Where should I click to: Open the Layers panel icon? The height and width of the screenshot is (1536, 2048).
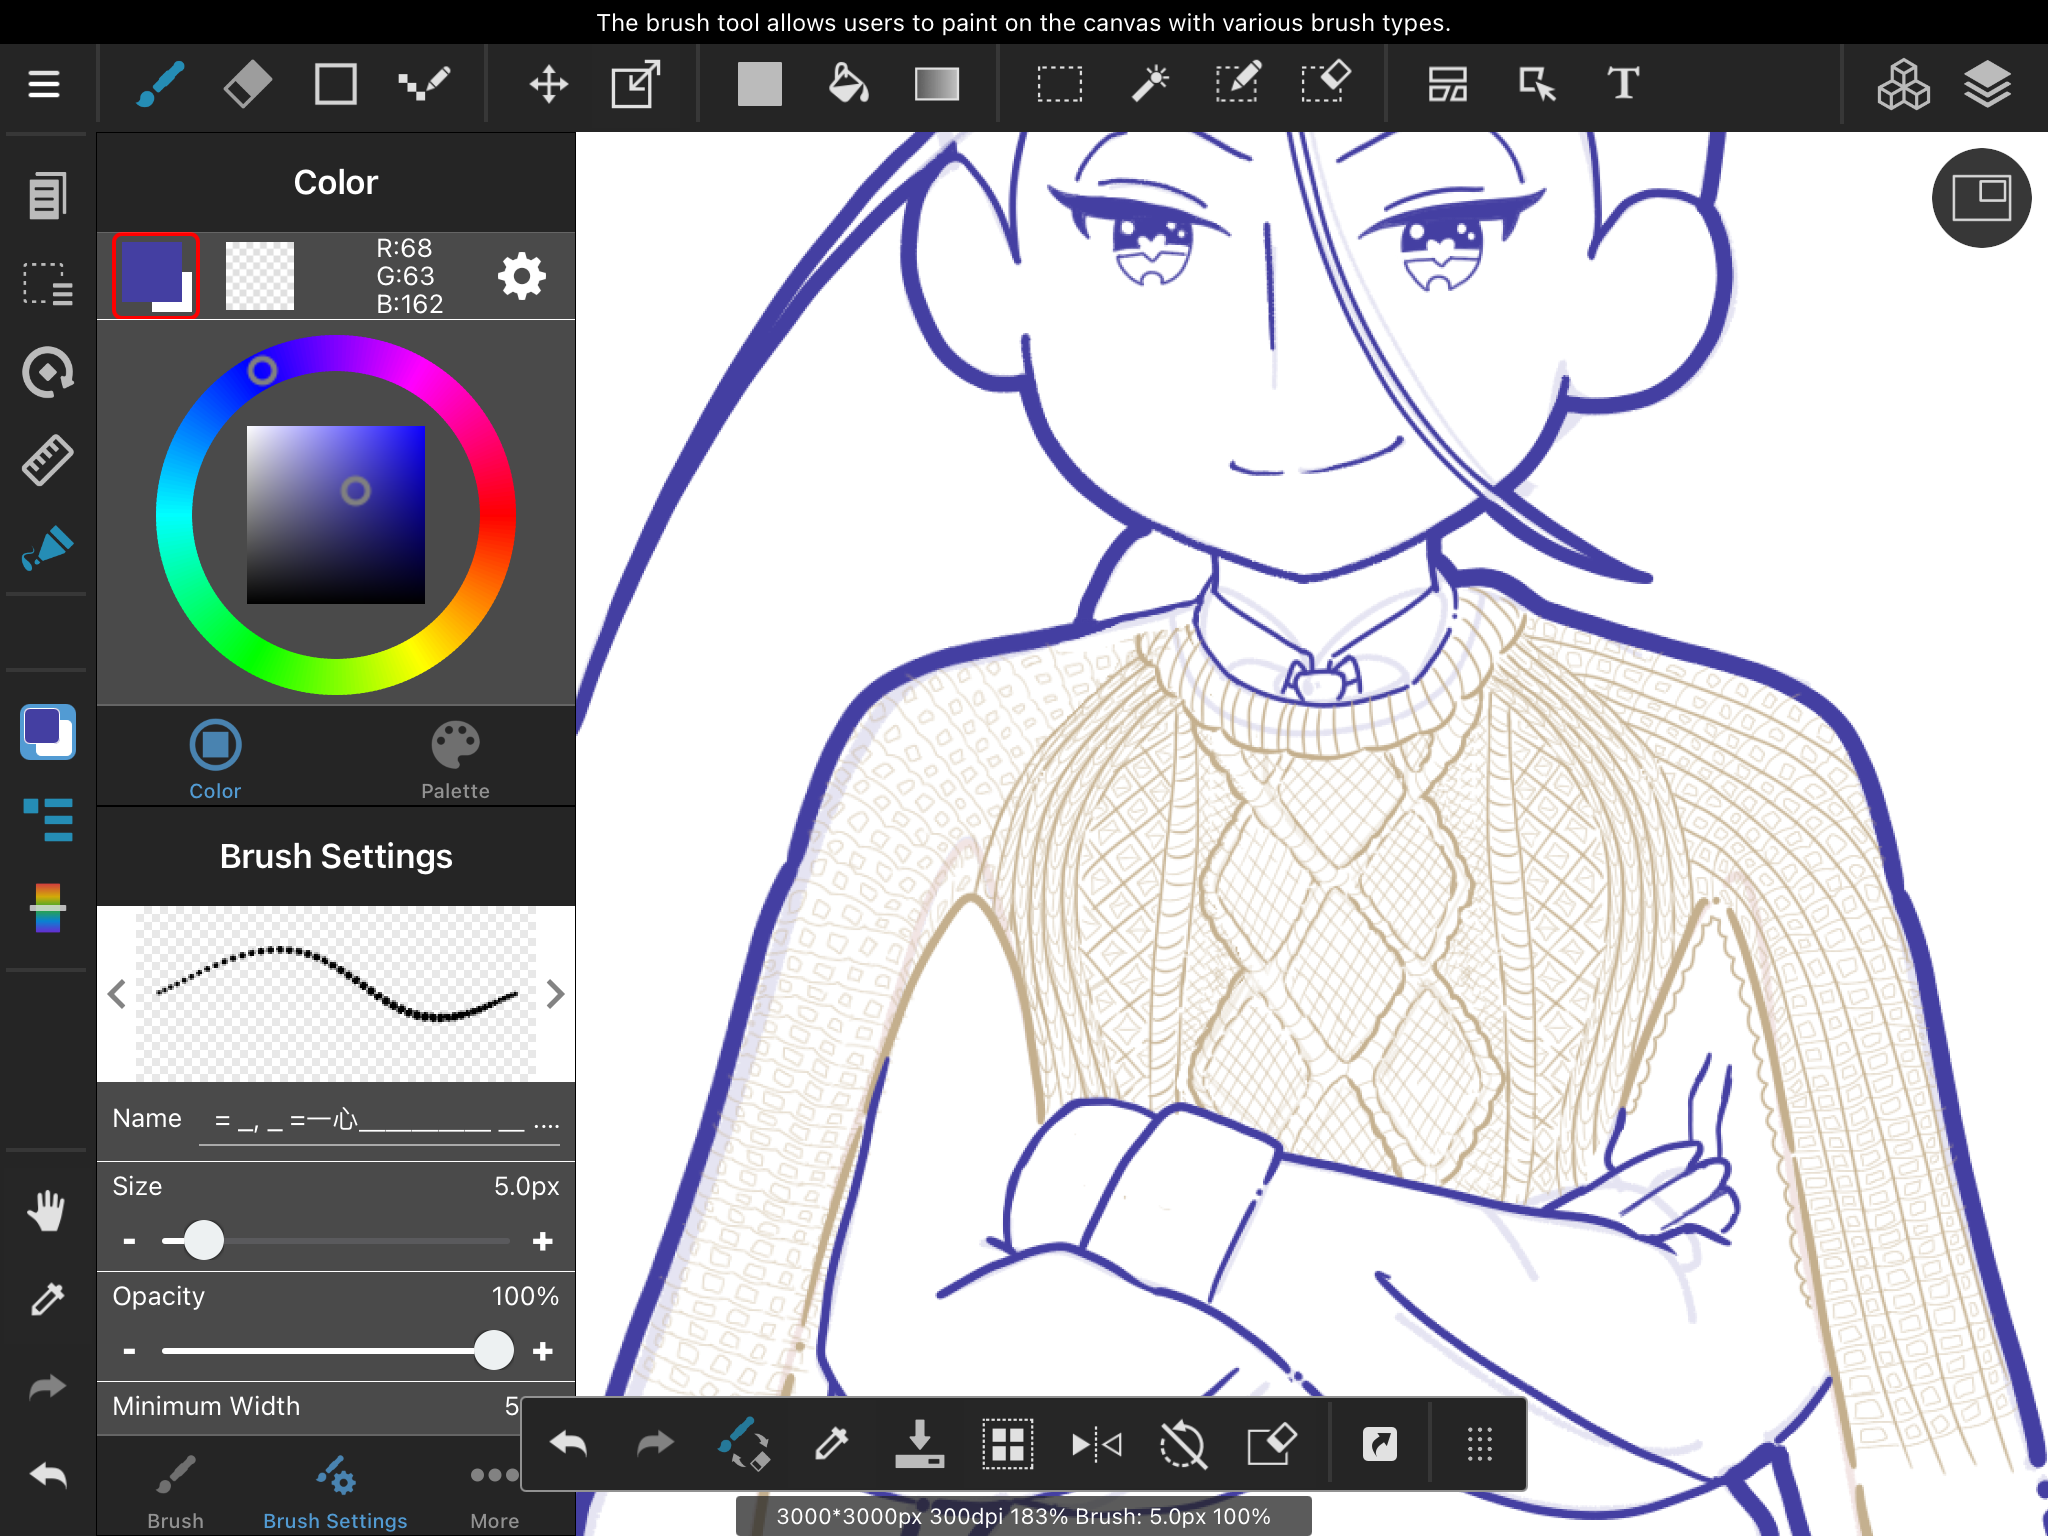point(1987,84)
